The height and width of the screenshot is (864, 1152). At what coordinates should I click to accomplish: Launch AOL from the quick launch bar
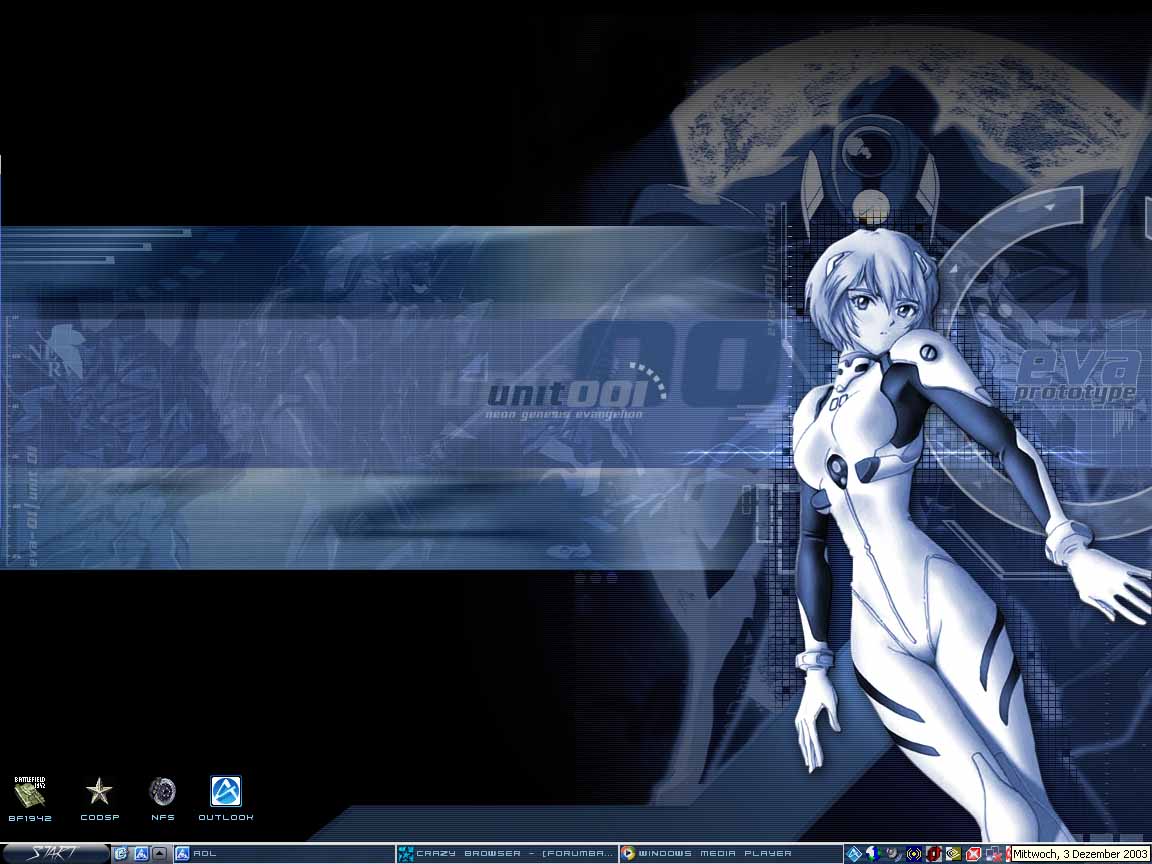pyautogui.click(x=141, y=854)
